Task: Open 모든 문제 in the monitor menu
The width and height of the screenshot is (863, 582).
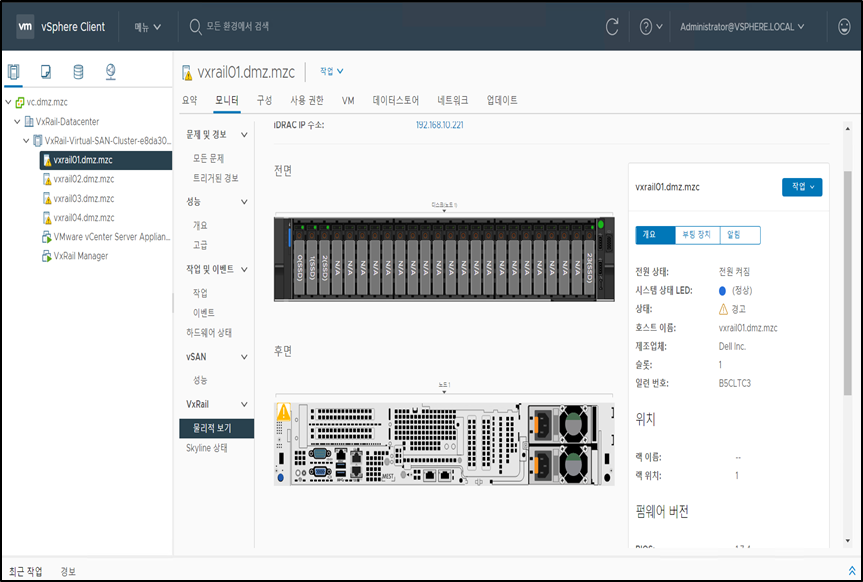Action: (208, 159)
